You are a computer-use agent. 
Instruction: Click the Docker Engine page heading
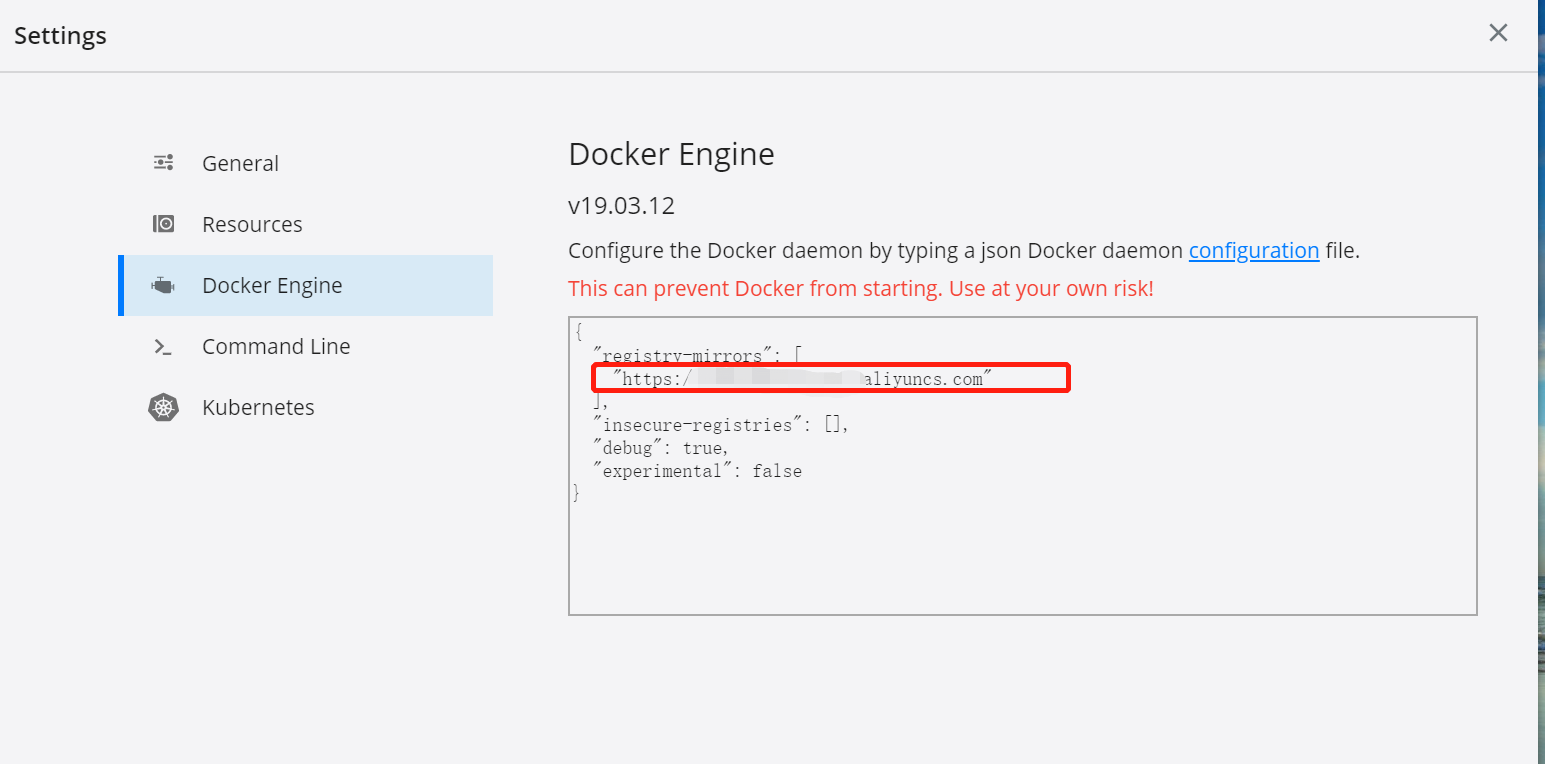point(671,154)
